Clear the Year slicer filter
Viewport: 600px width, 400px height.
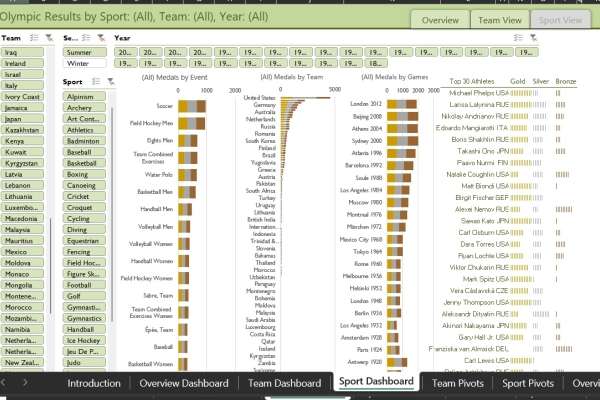pyautogui.click(x=533, y=38)
